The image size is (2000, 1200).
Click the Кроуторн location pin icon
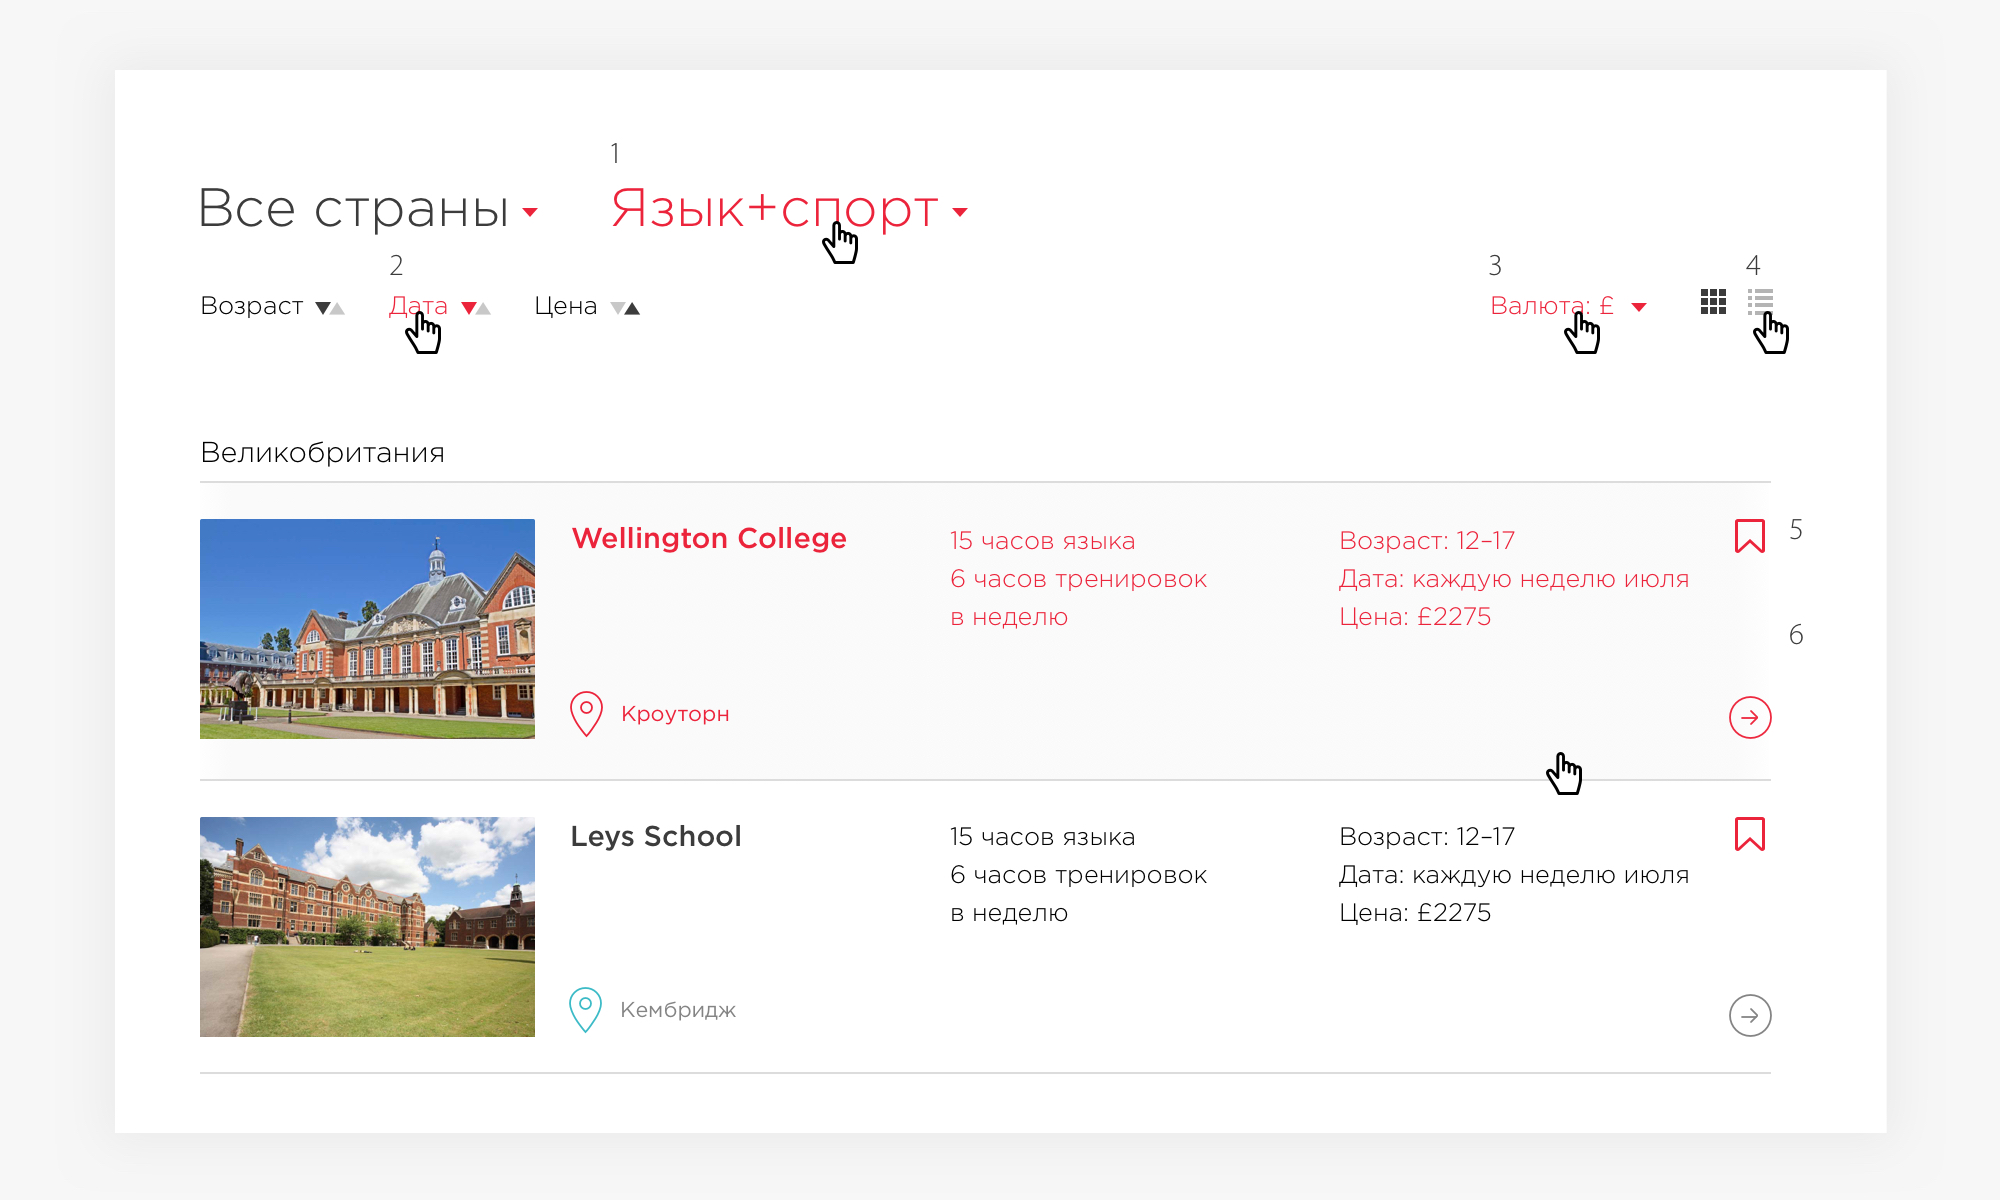coord(586,714)
